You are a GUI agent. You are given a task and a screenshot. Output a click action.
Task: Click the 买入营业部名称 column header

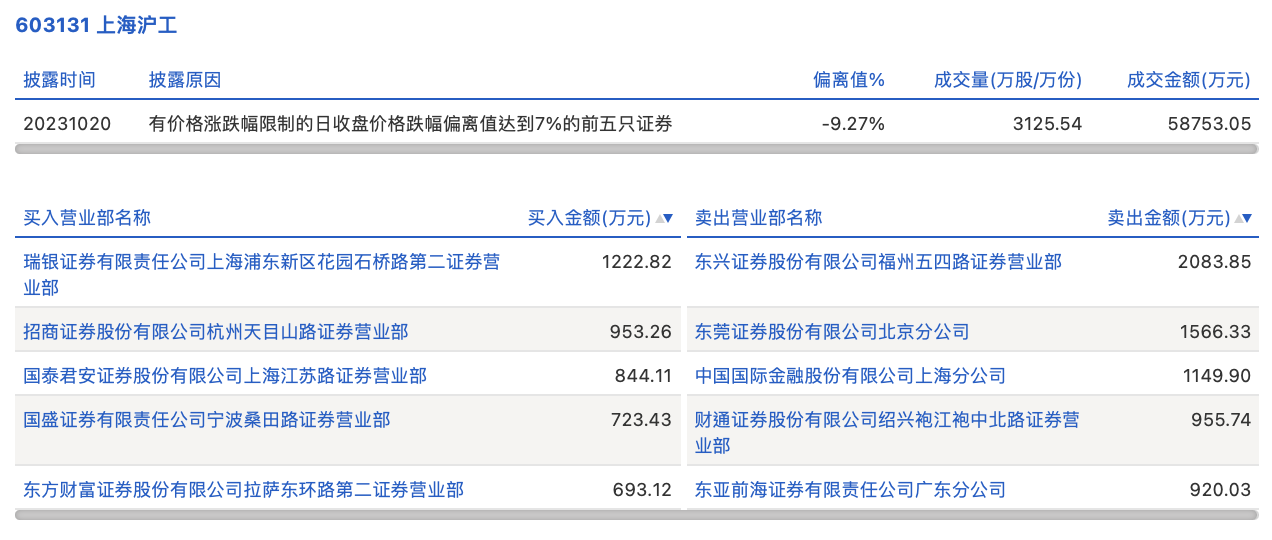(x=87, y=218)
